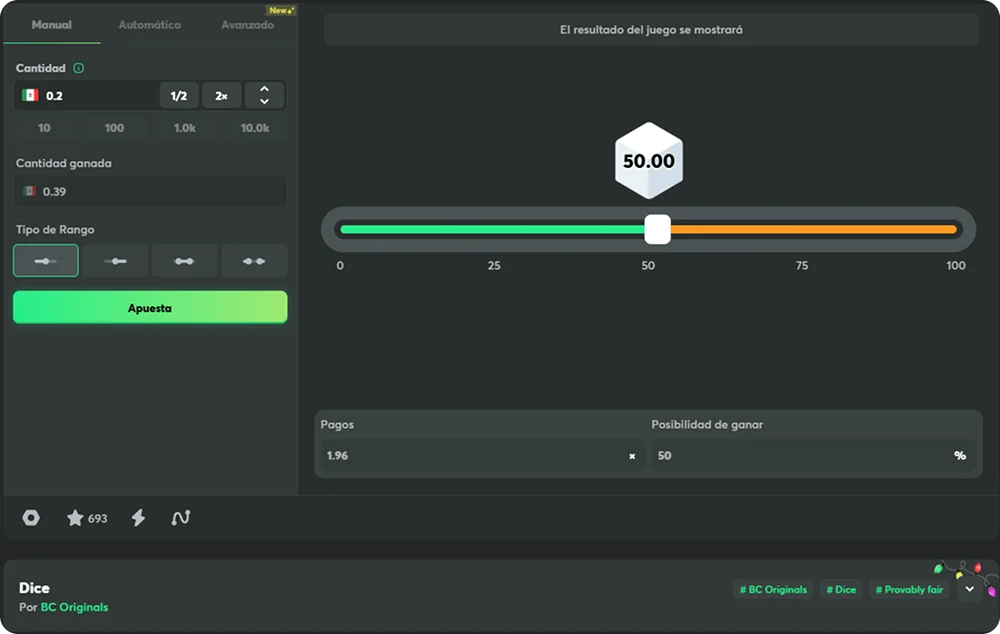The image size is (1000, 634).
Task: Set the bet amount to 100
Action: click(x=114, y=128)
